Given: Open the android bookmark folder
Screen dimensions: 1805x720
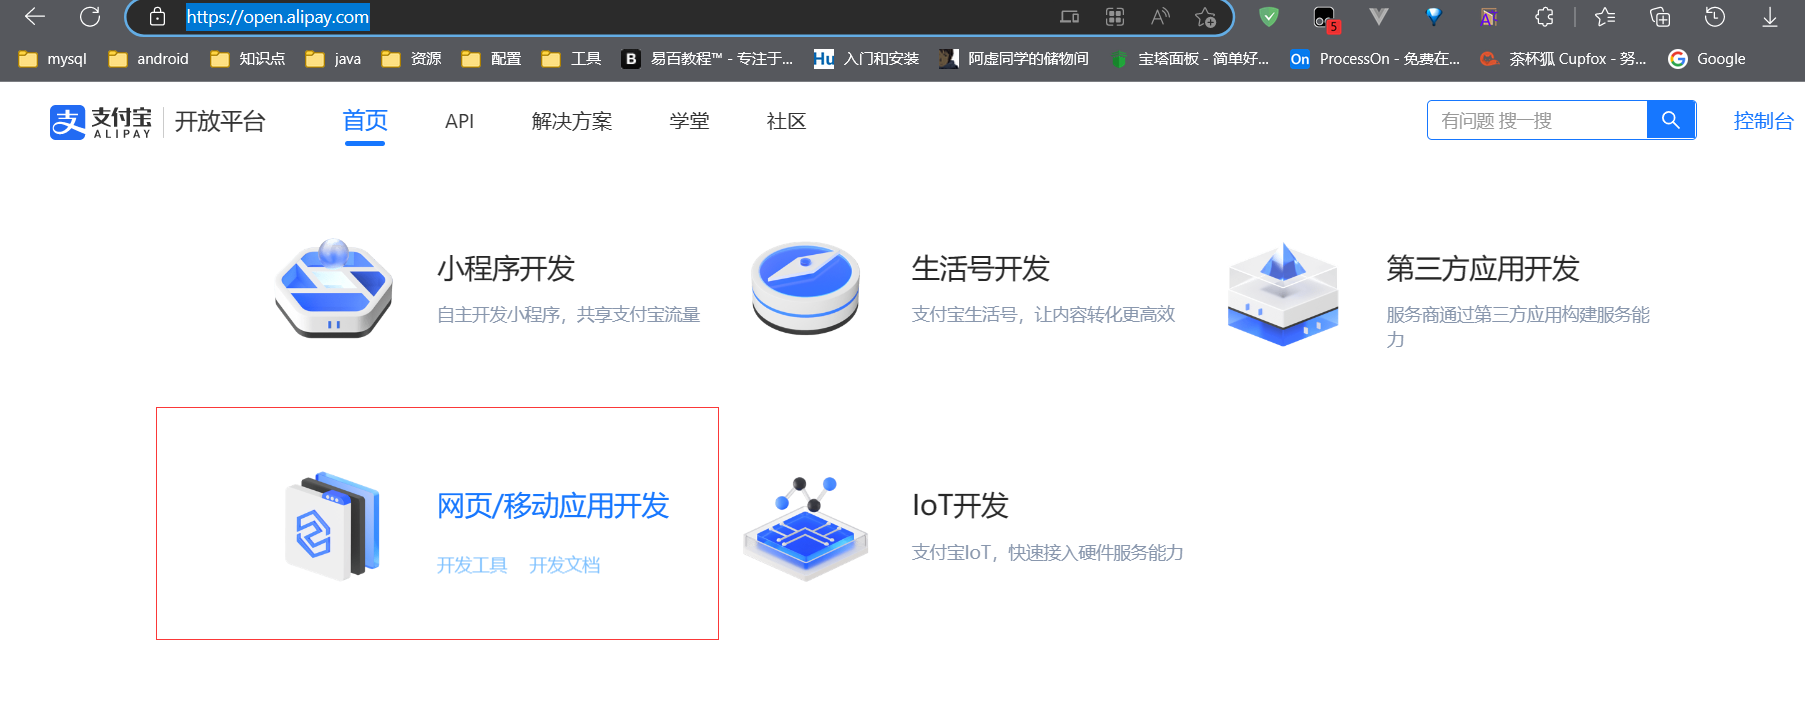Looking at the screenshot, I should point(149,59).
